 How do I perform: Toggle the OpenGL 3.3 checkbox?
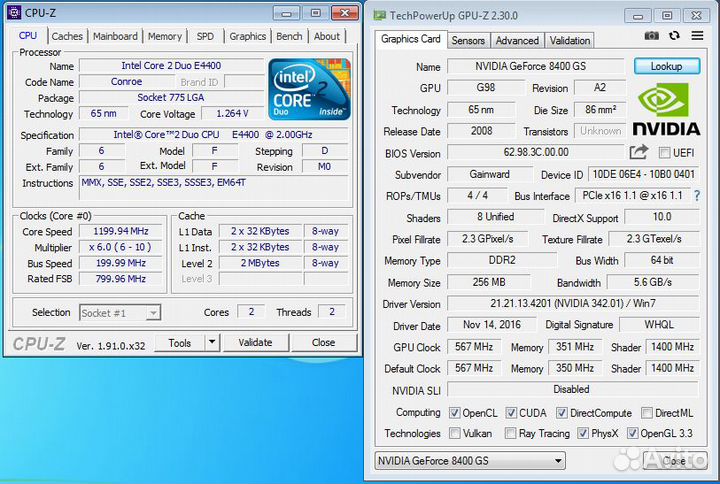(632, 433)
